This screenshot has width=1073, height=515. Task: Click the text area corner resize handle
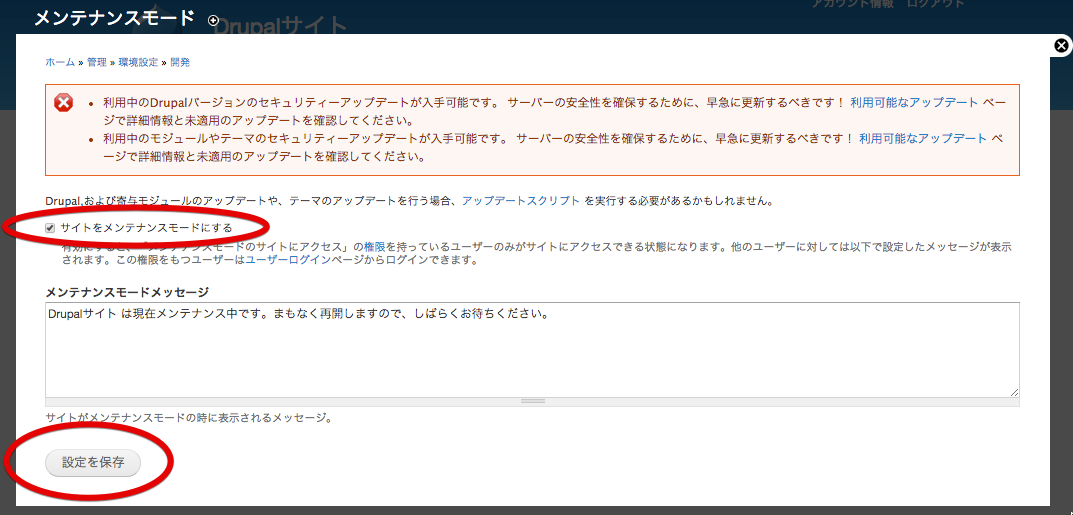click(x=1014, y=392)
